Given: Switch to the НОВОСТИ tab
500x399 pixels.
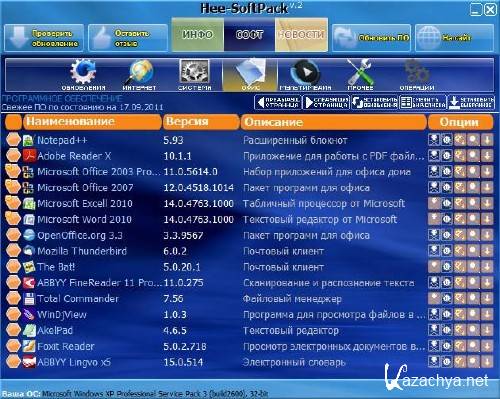Looking at the screenshot, I should [x=301, y=35].
